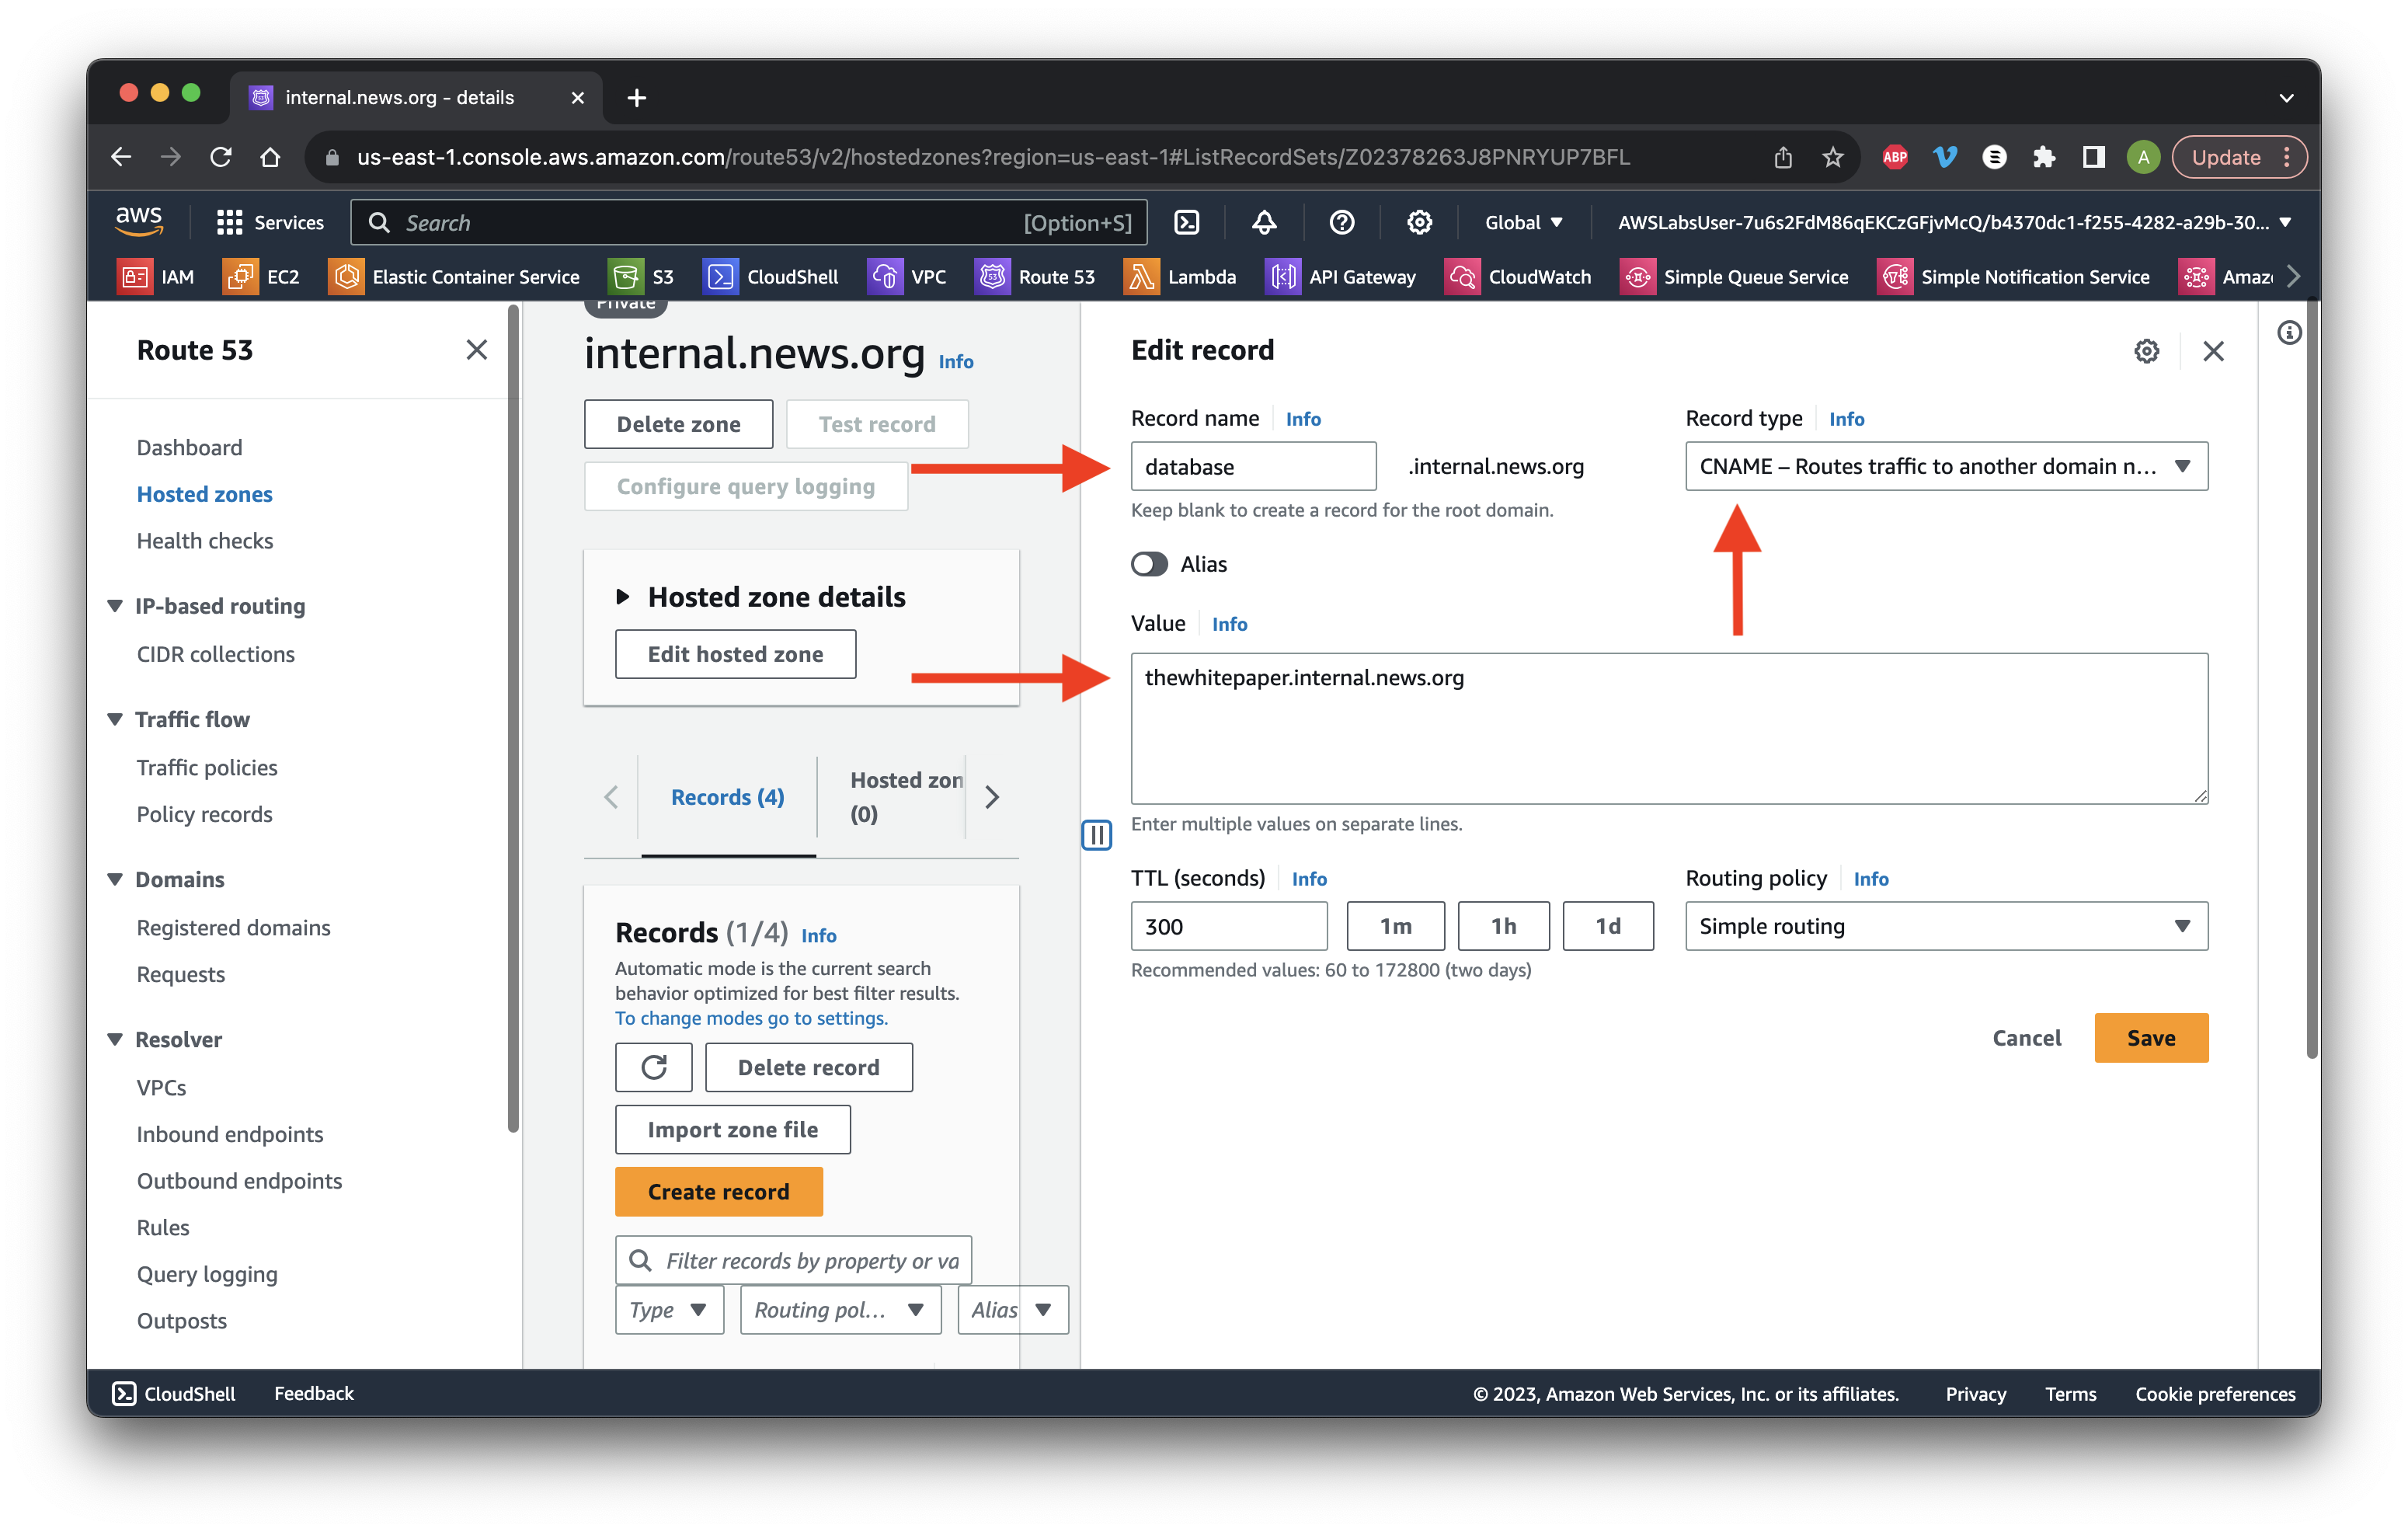Click the Value text area

(1669, 728)
